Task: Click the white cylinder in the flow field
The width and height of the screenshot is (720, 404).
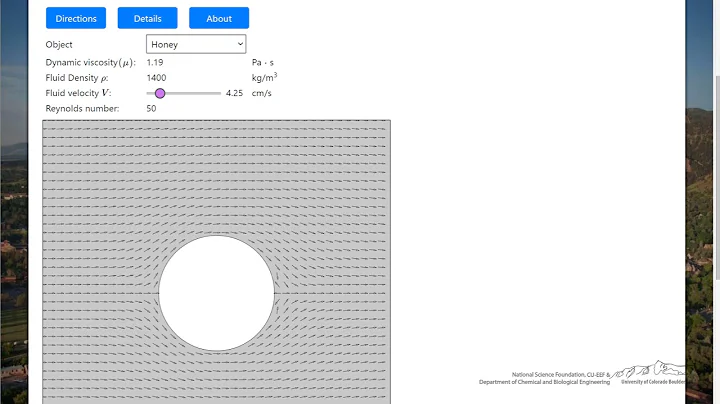Action: pos(216,293)
